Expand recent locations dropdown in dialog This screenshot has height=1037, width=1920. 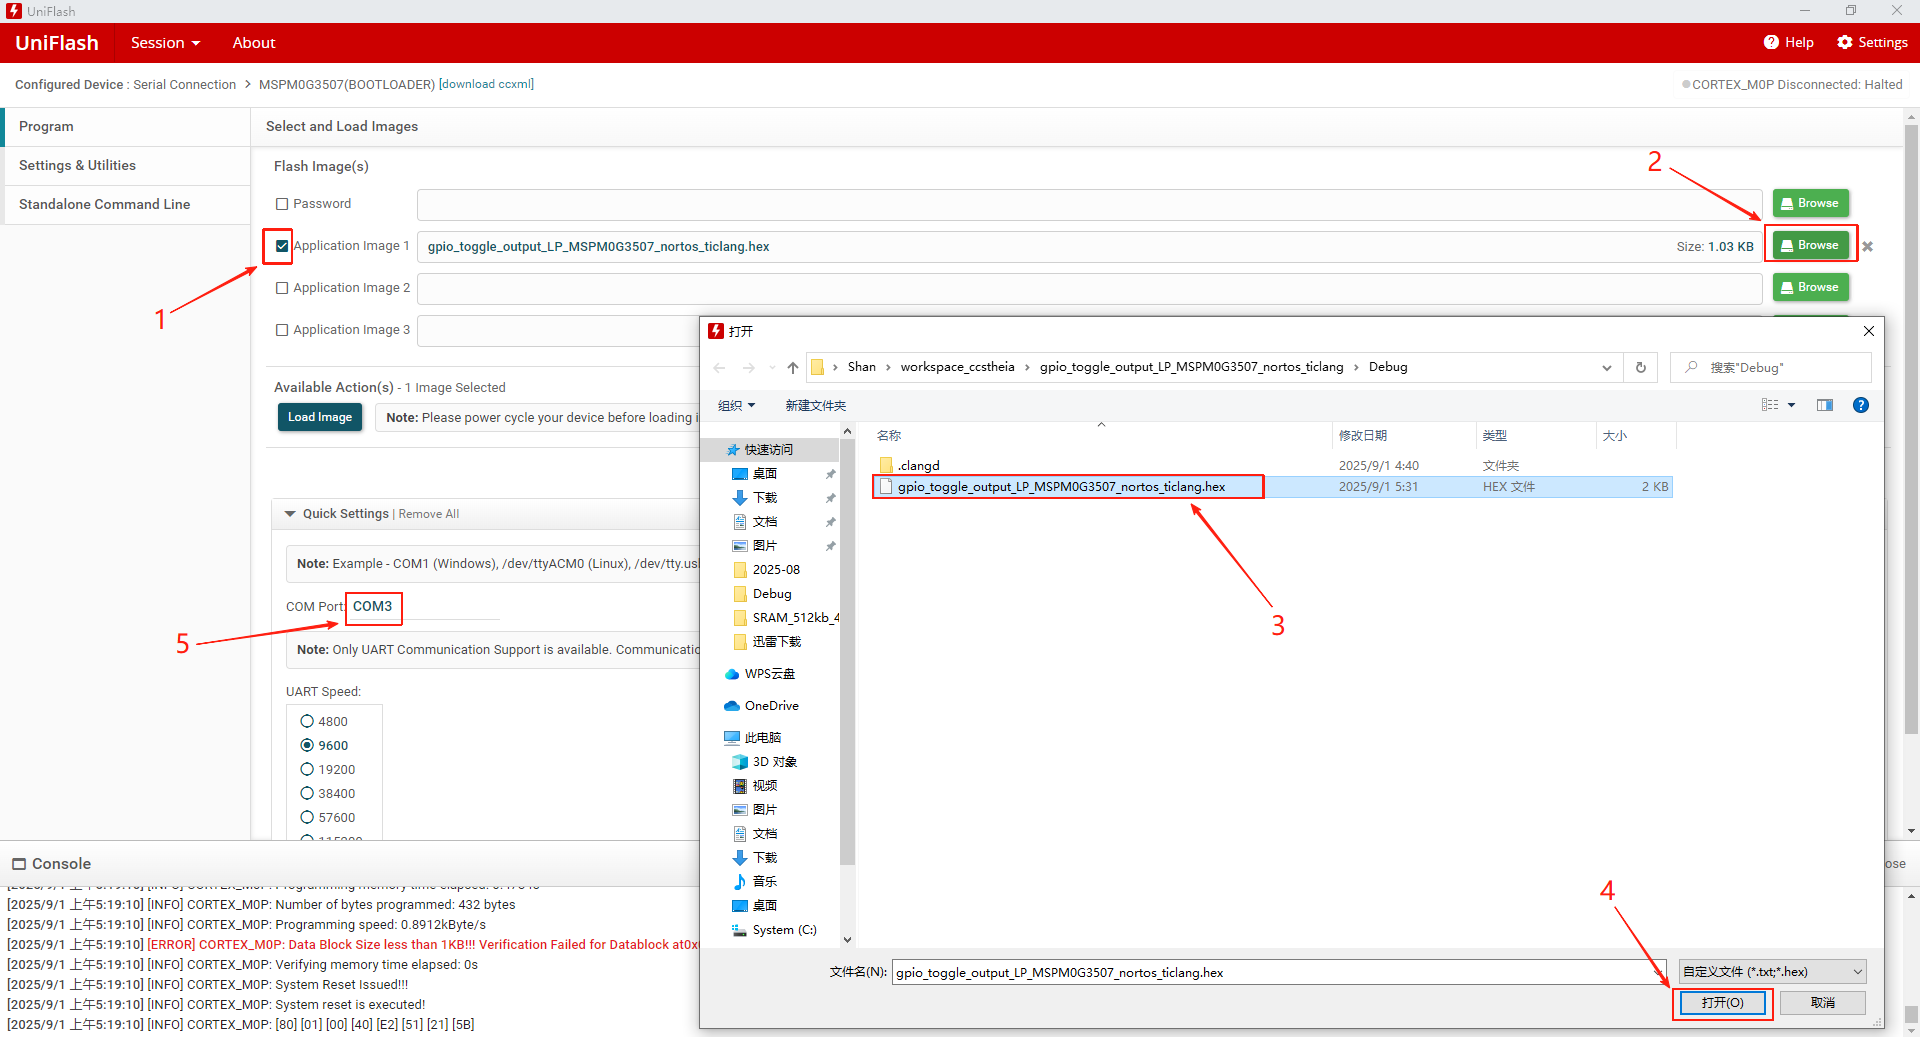pos(772,368)
